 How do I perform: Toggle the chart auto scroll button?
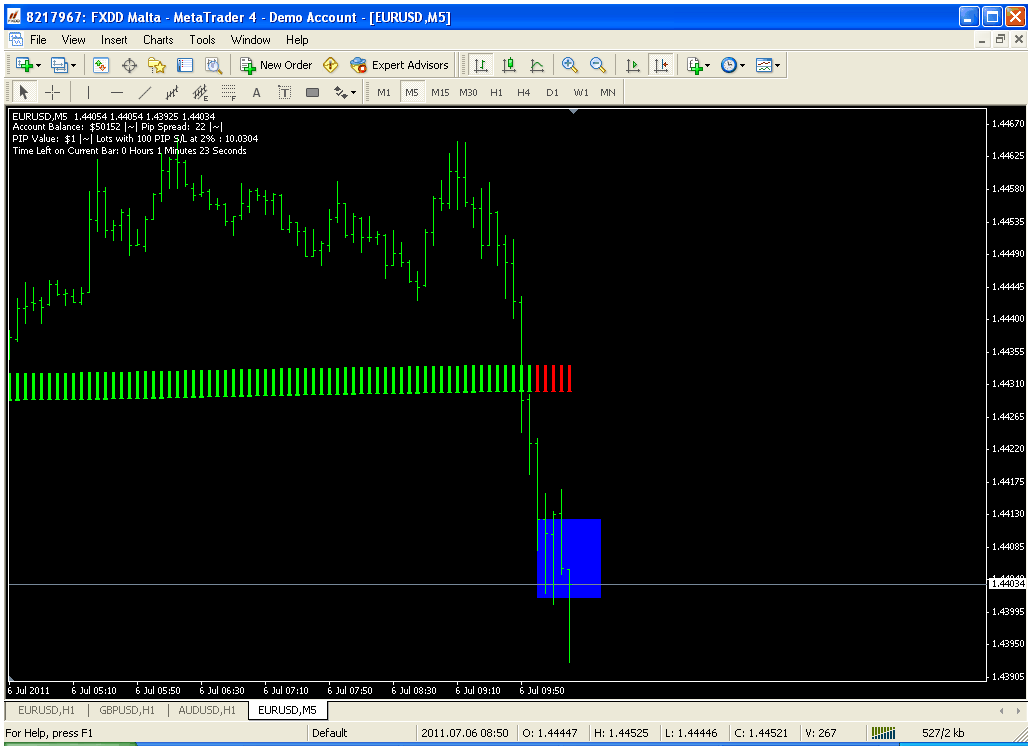click(632, 65)
